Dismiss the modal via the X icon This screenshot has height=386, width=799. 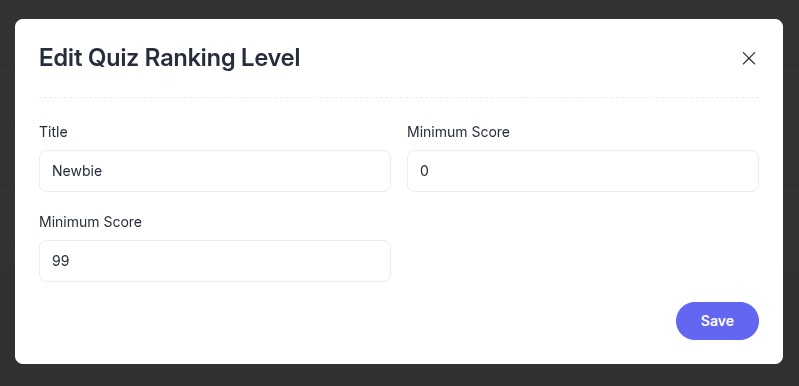pos(749,59)
